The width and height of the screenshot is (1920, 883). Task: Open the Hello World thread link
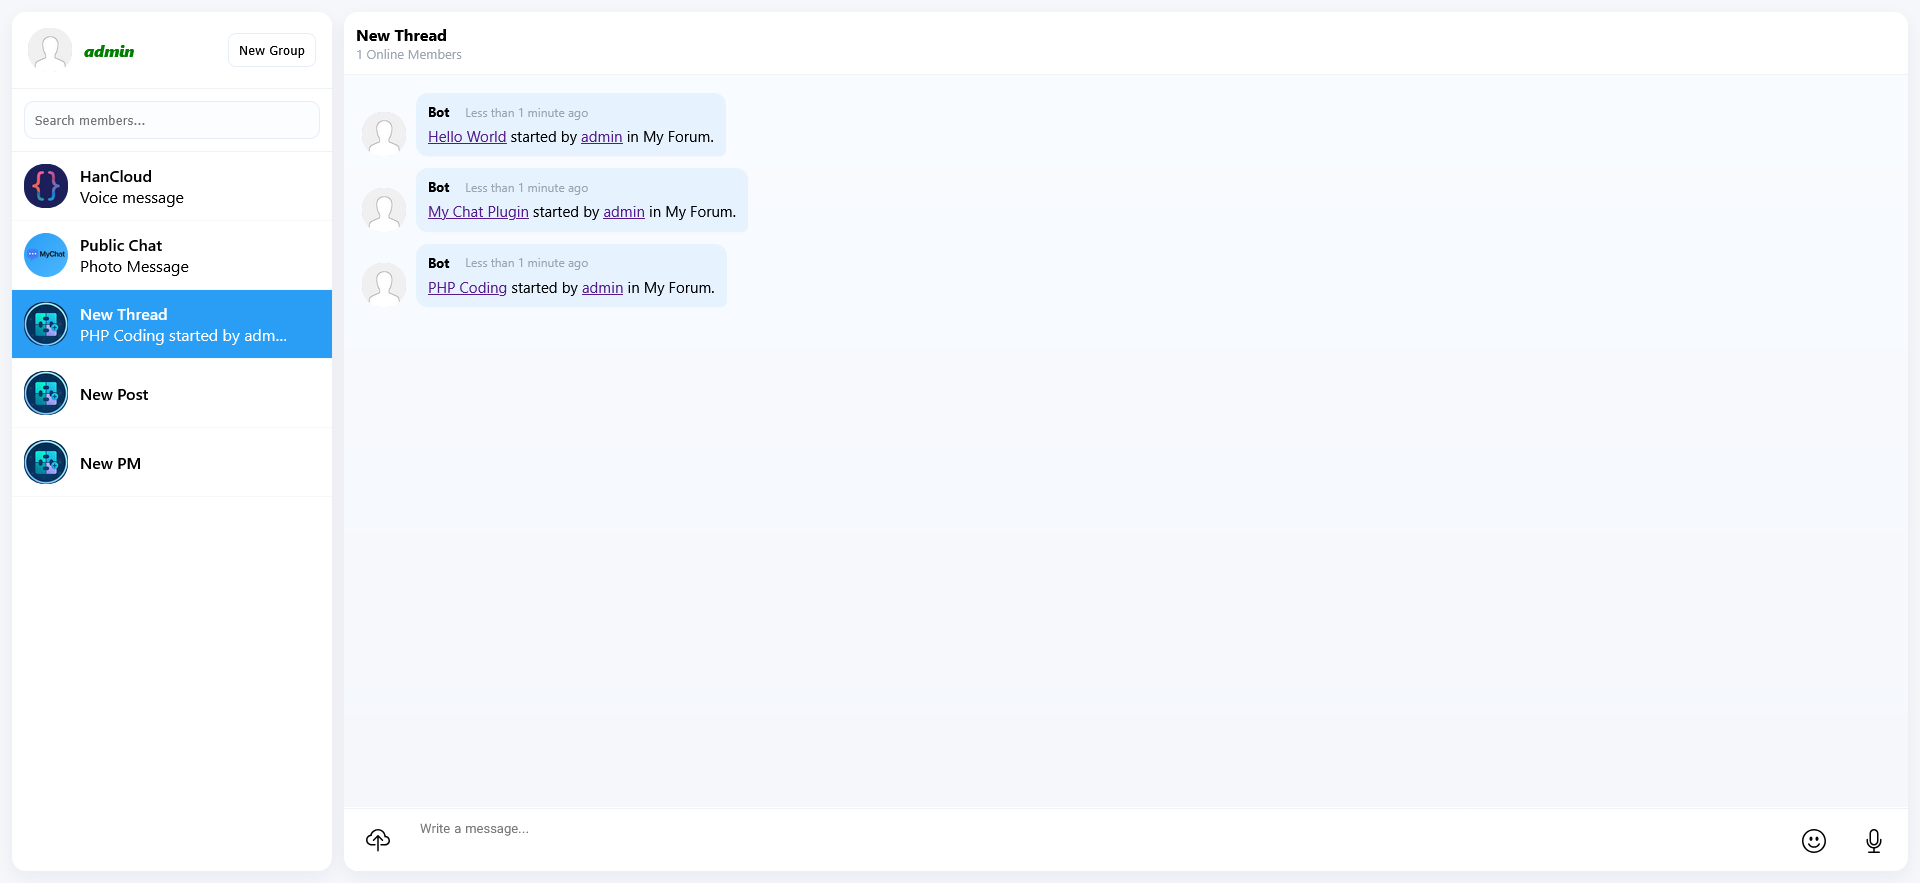467,137
